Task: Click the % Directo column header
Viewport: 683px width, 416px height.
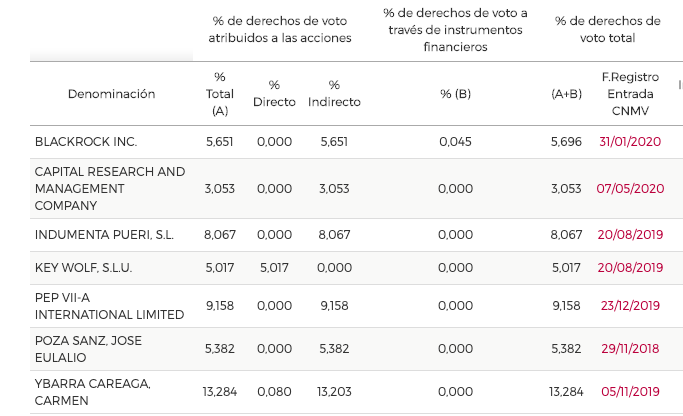Action: [x=274, y=94]
